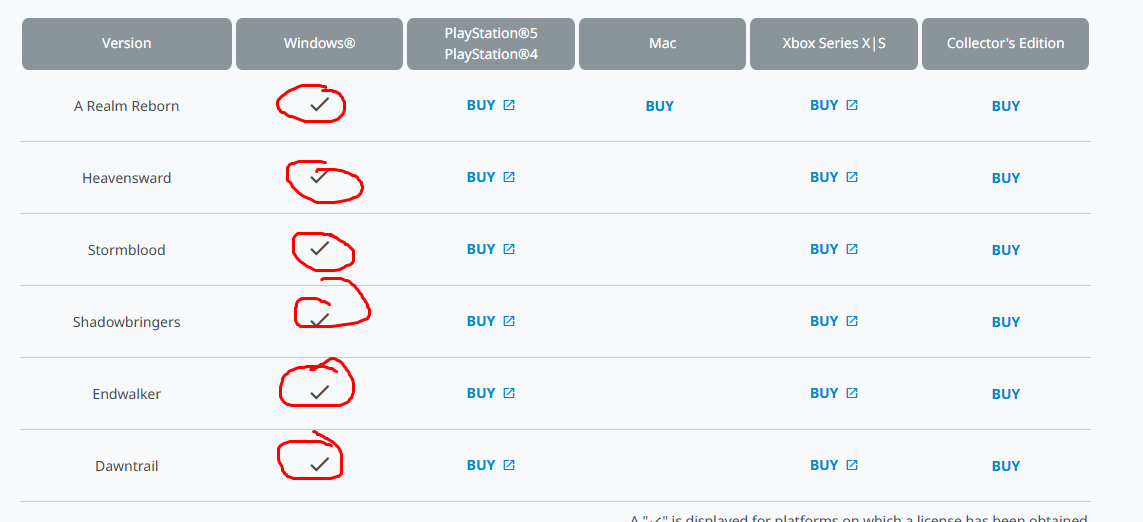The height and width of the screenshot is (522, 1143).
Task: Buy Stormblood Collector's Edition
Action: click(x=1006, y=250)
